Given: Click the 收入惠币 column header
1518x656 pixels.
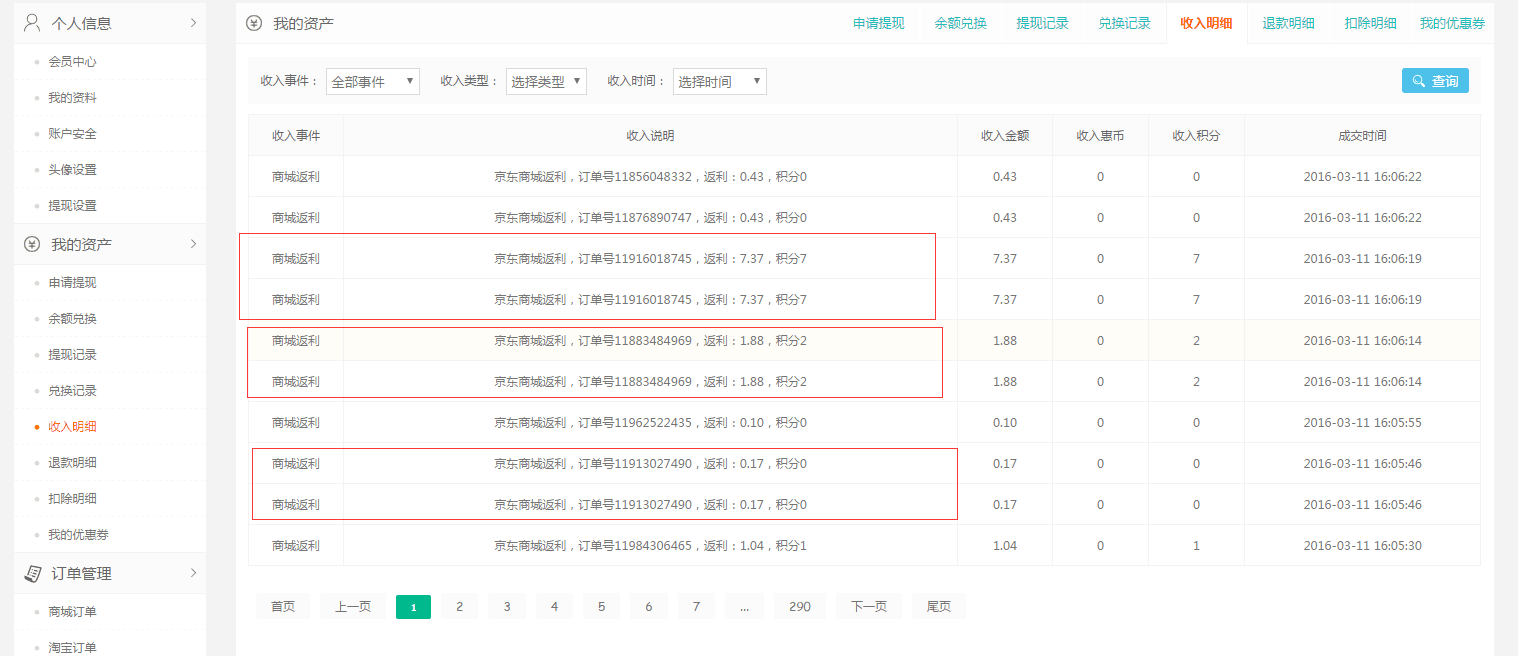Looking at the screenshot, I should (x=1100, y=135).
